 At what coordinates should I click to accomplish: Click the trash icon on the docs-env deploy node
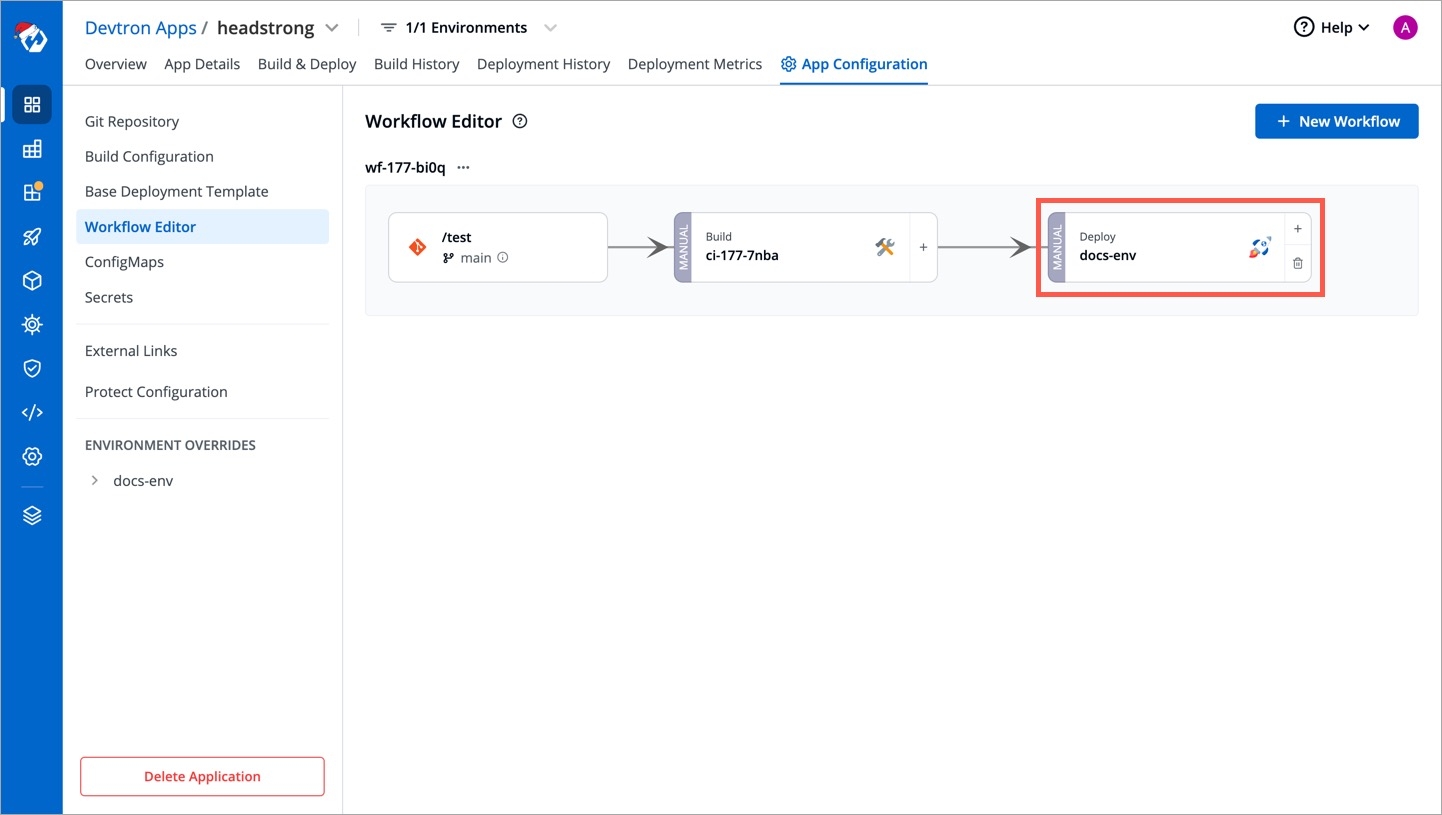coord(1298,264)
